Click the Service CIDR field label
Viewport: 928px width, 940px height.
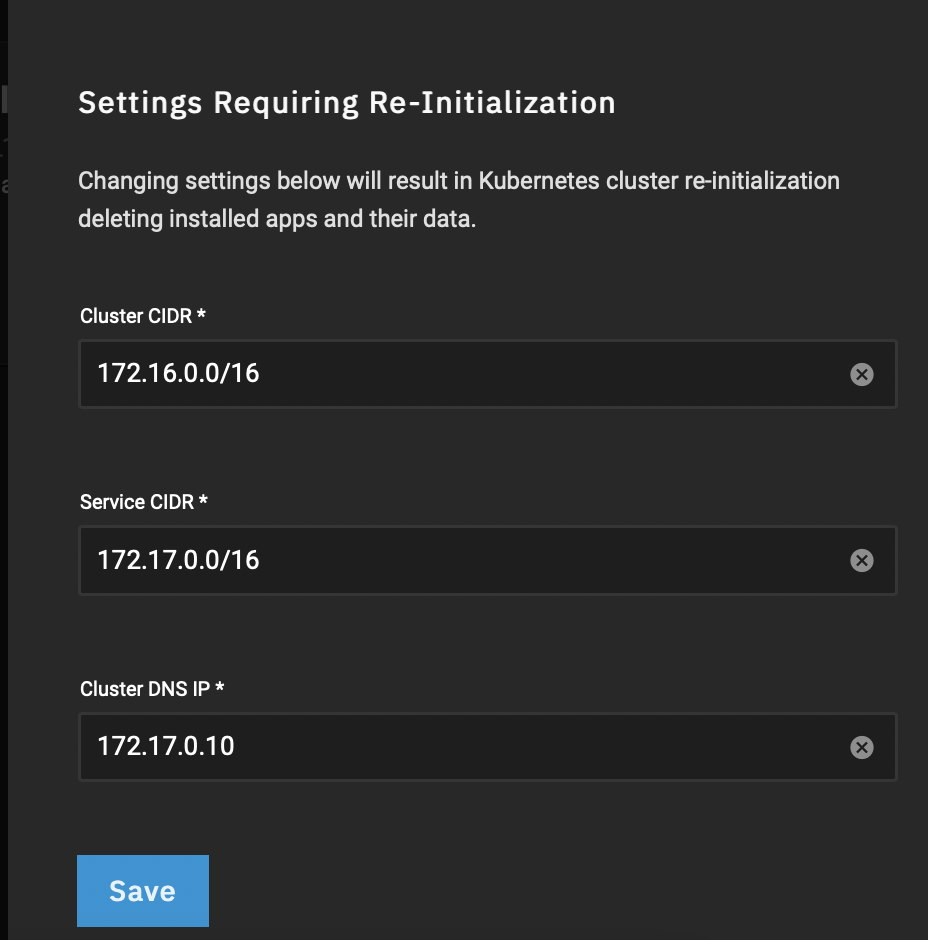pos(137,502)
